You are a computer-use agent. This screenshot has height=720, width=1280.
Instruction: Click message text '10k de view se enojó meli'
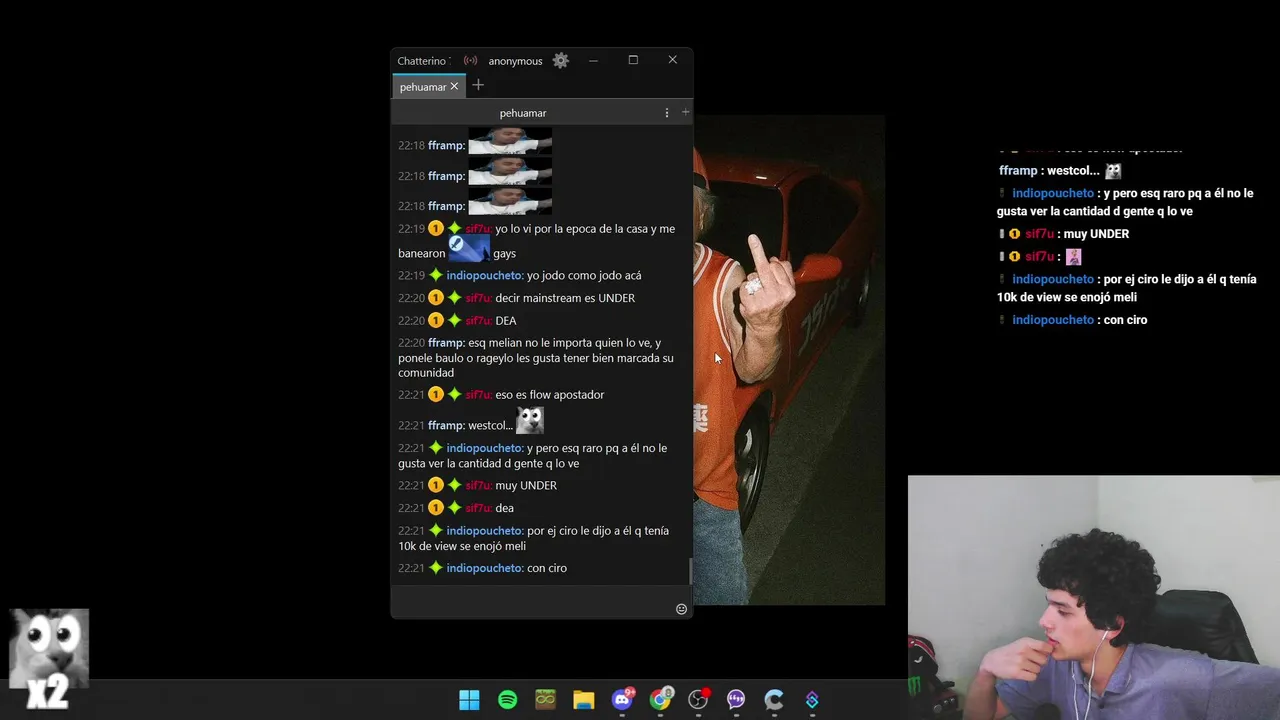click(x=462, y=546)
